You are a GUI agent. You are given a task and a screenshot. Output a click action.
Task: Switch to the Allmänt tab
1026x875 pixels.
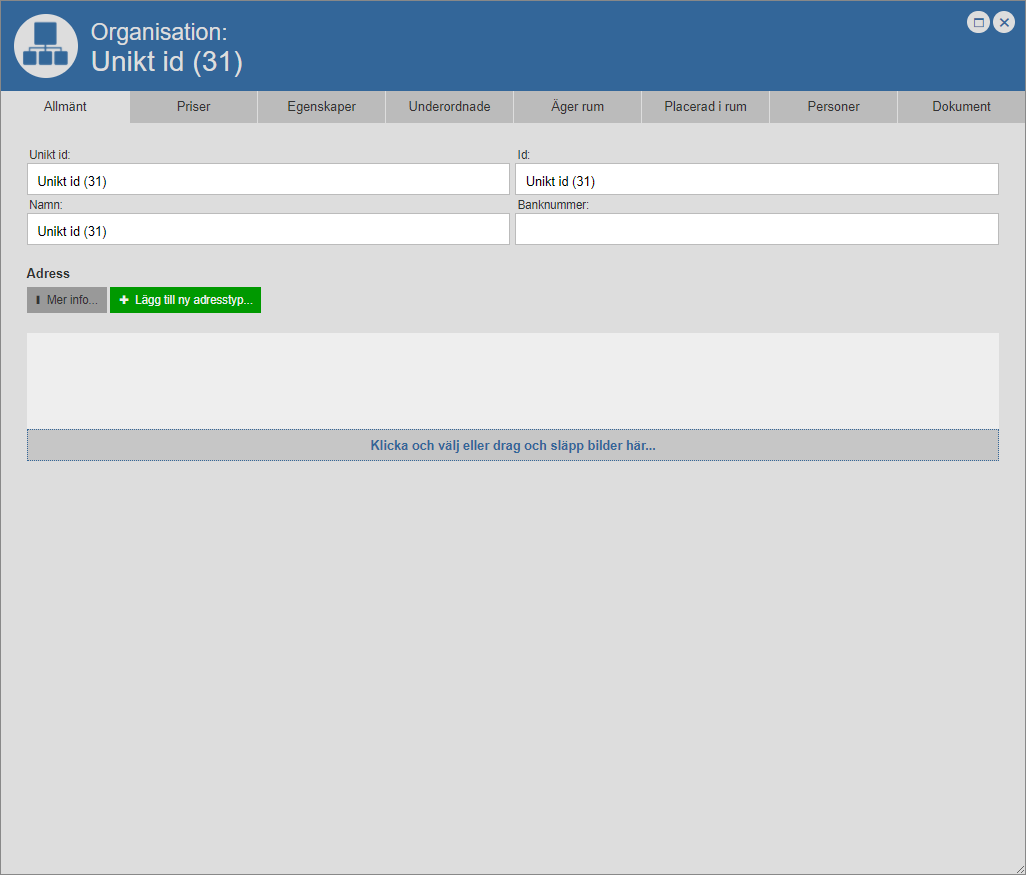tap(66, 107)
